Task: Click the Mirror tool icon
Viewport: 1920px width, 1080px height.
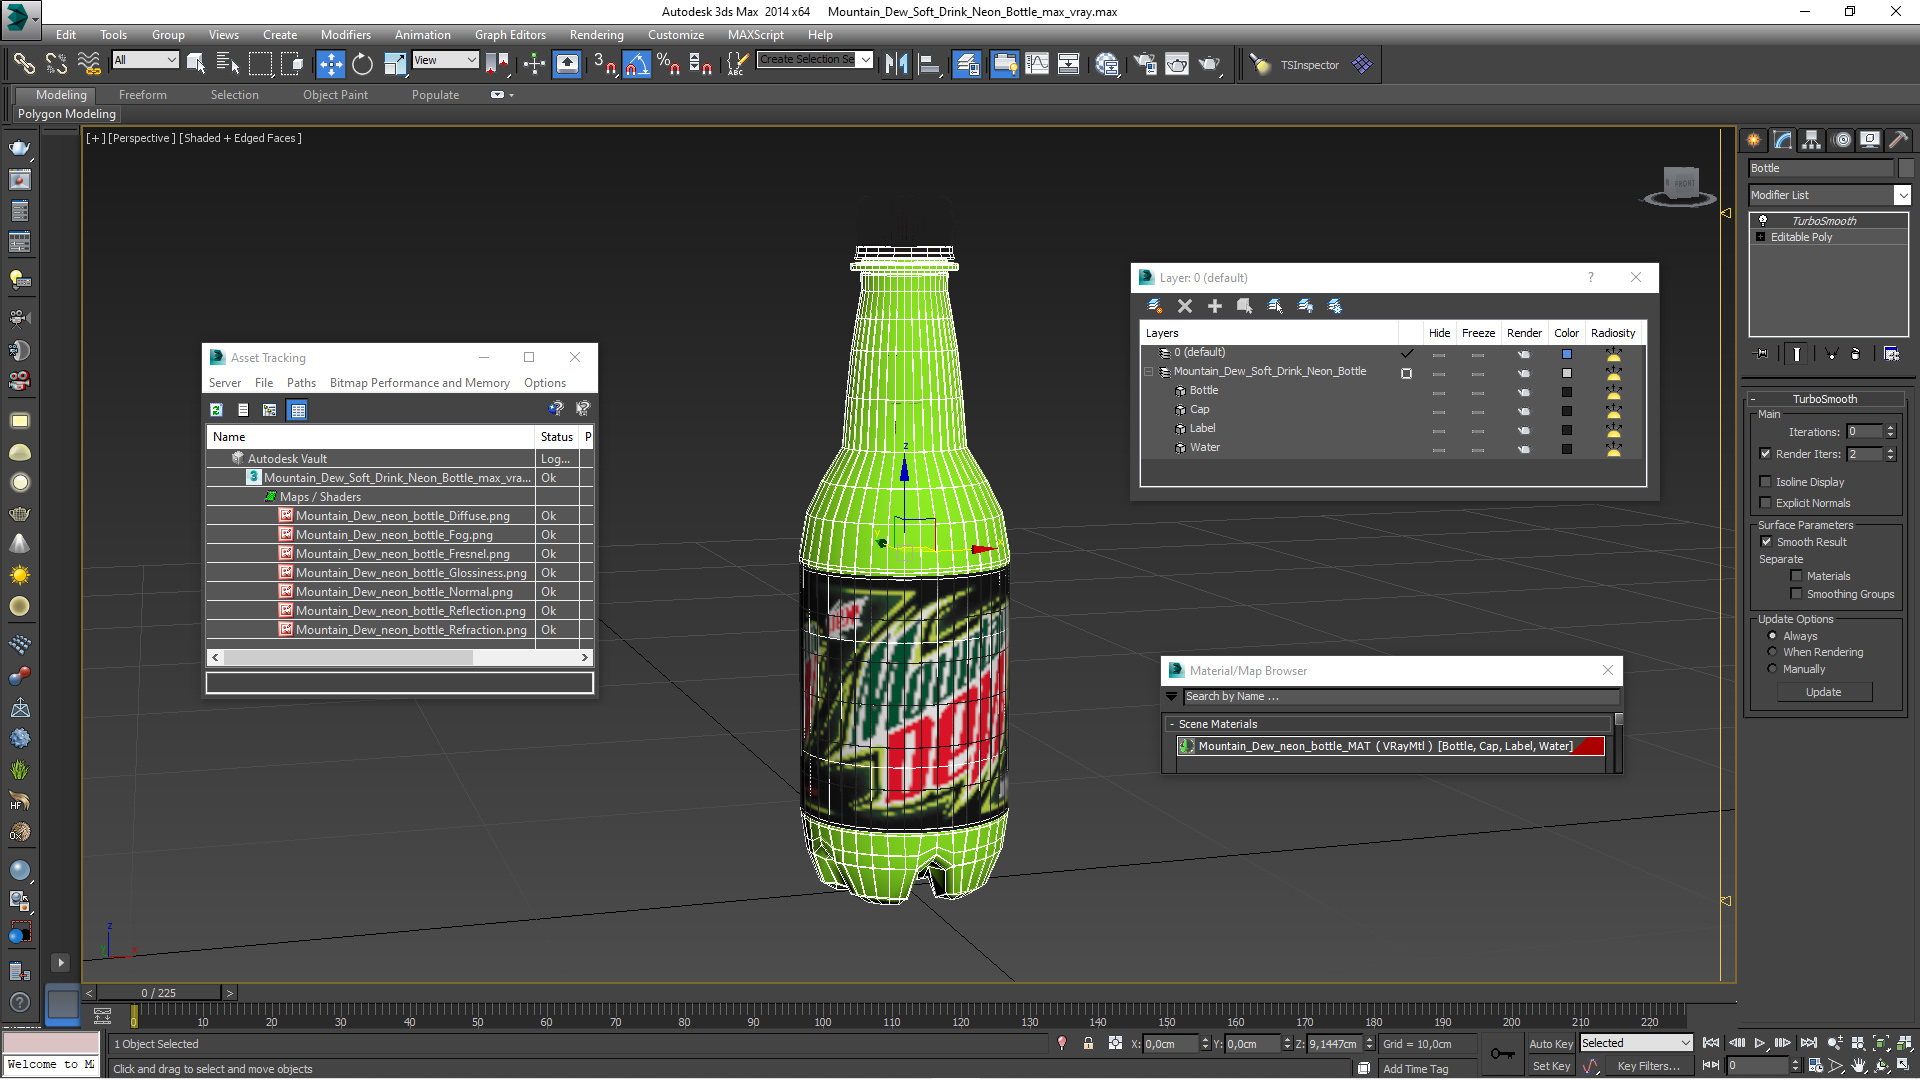Action: coord(897,64)
